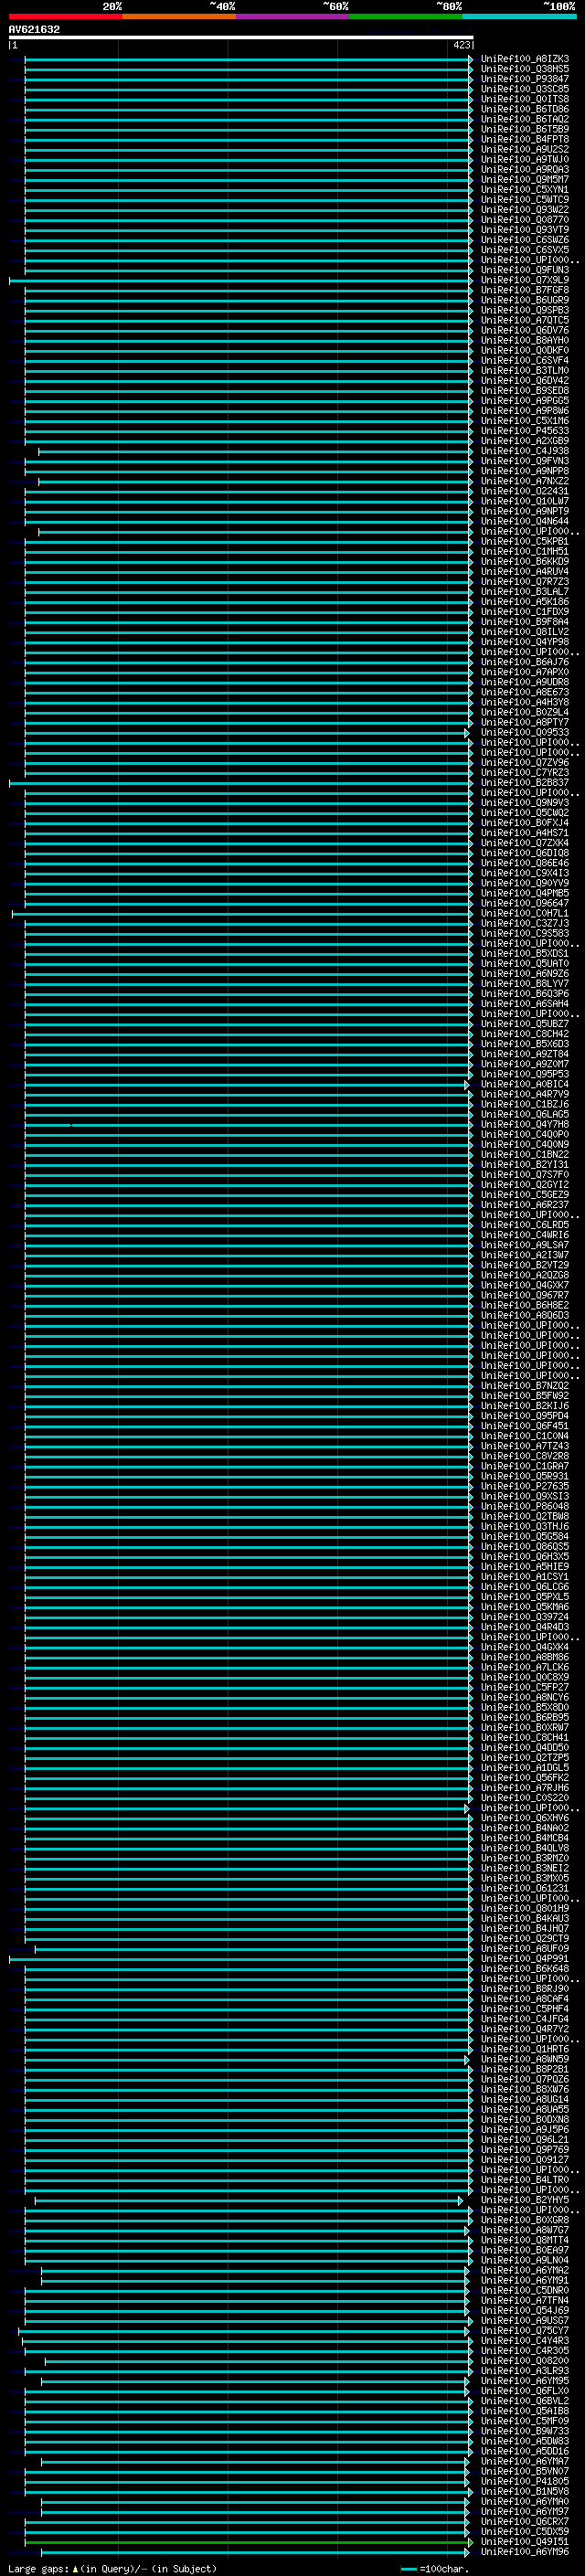The image size is (585, 2576).
Task: Select the UniRef100_Q39724 label
Action: tap(525, 1617)
